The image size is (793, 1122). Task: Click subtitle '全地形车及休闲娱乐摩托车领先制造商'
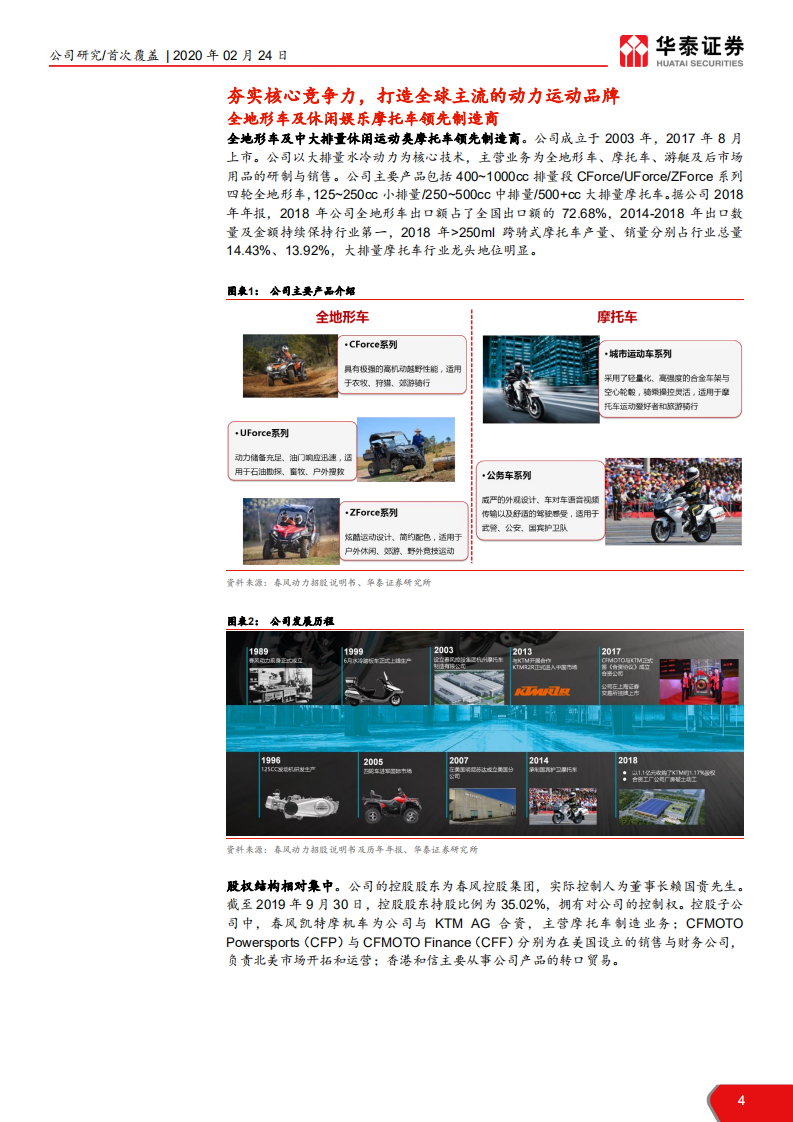pyautogui.click(x=363, y=119)
